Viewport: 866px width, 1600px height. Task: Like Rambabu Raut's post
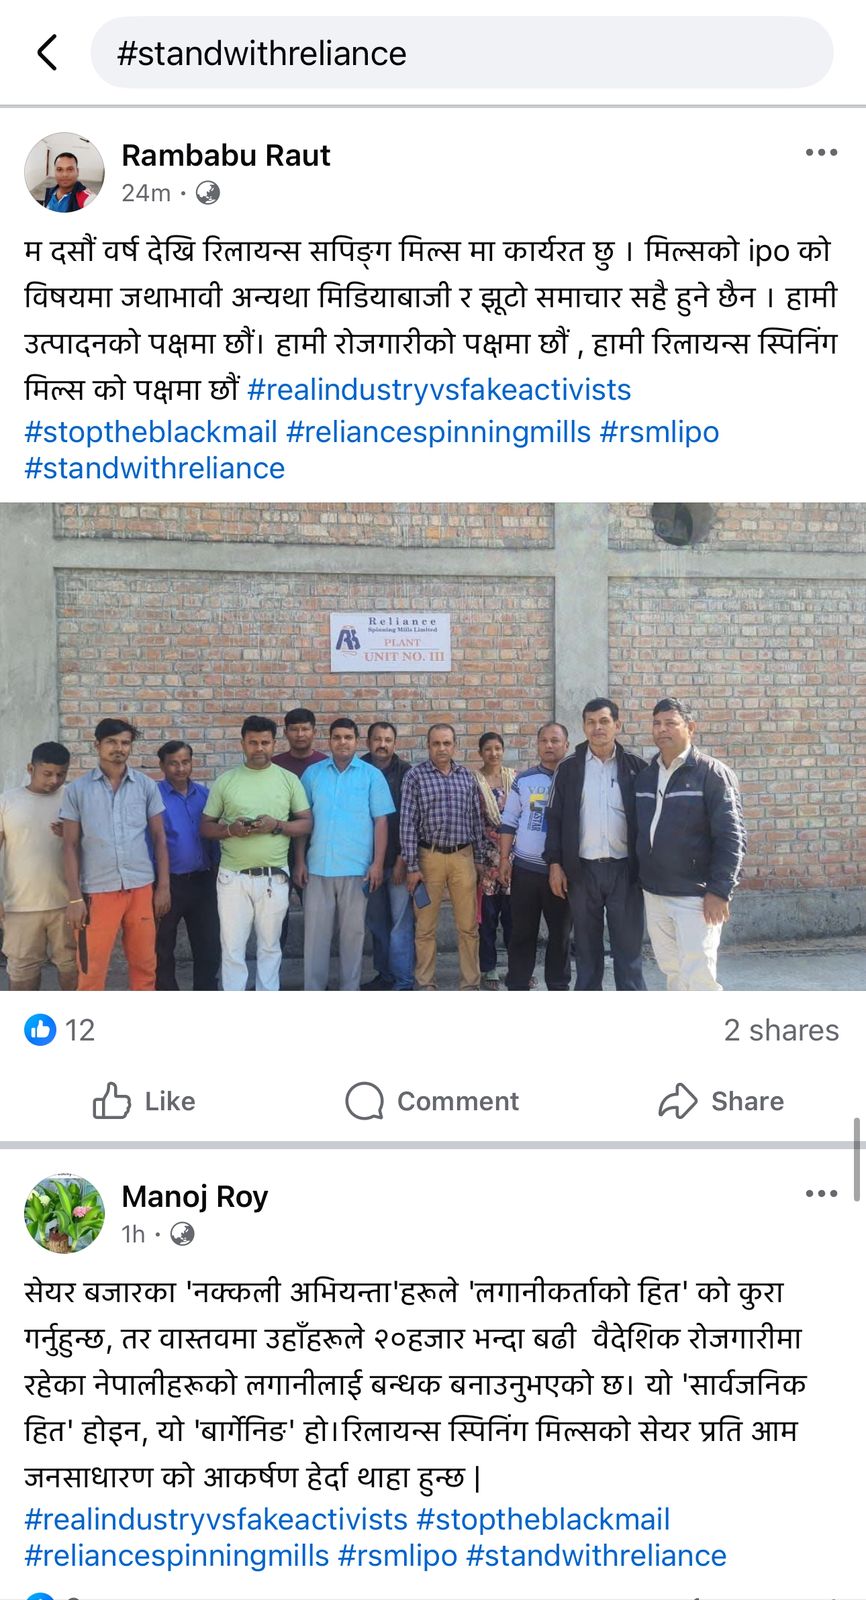coord(143,1101)
